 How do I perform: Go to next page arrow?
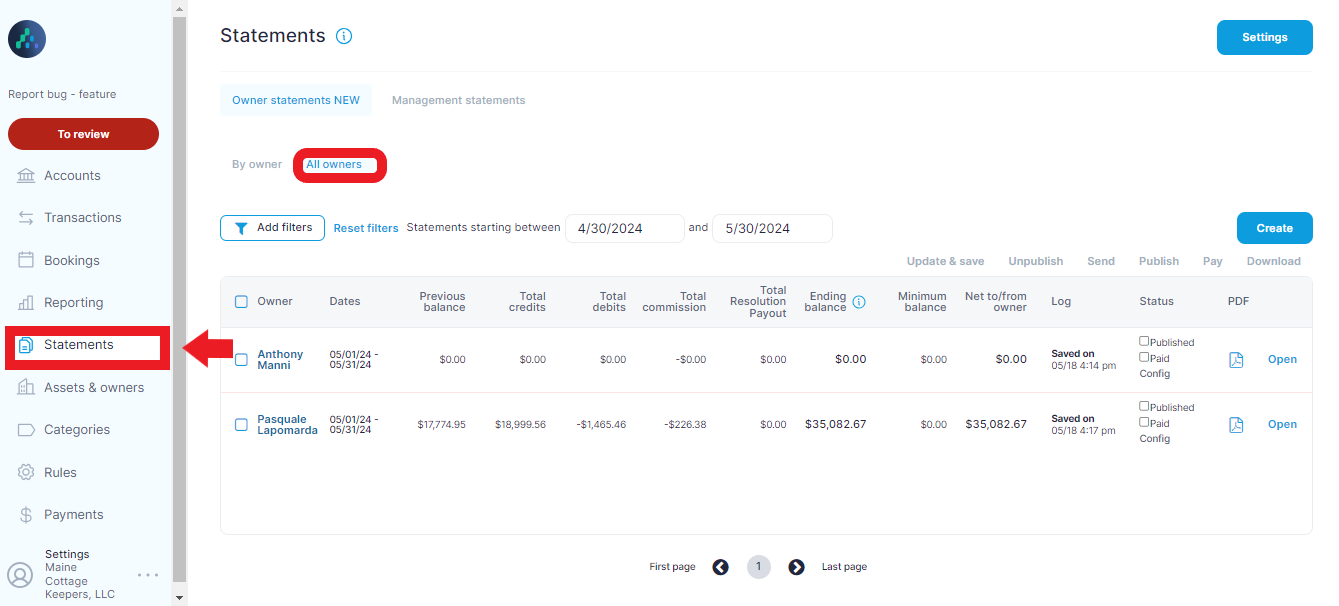tap(796, 567)
